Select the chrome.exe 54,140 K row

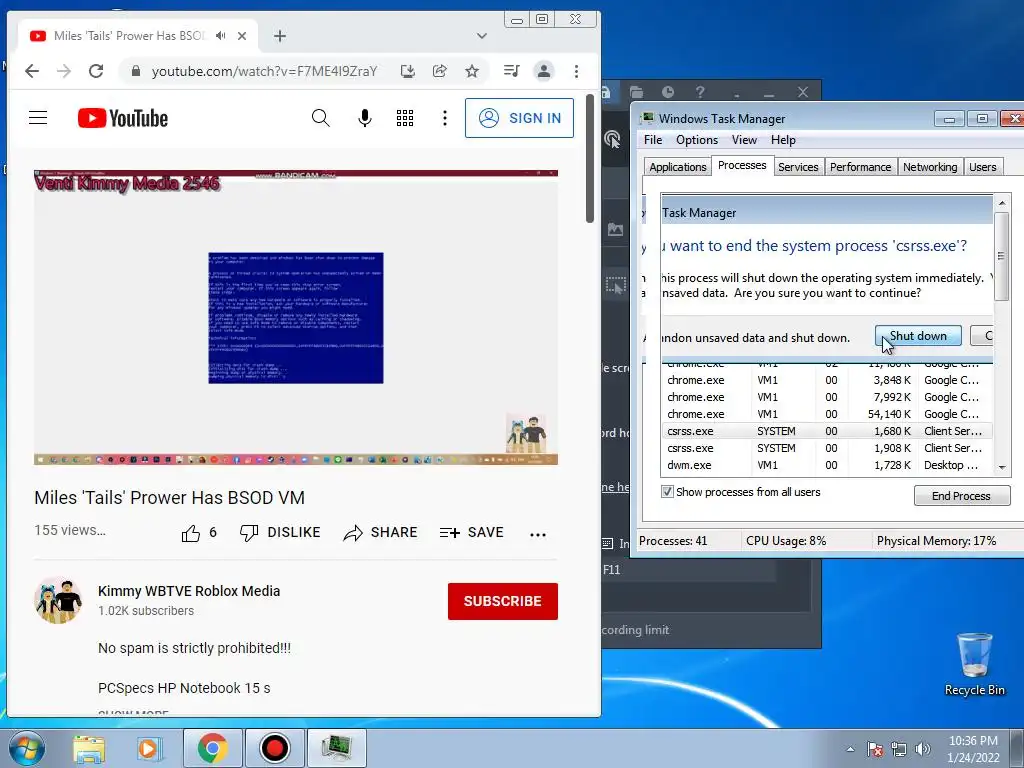[x=826, y=414]
